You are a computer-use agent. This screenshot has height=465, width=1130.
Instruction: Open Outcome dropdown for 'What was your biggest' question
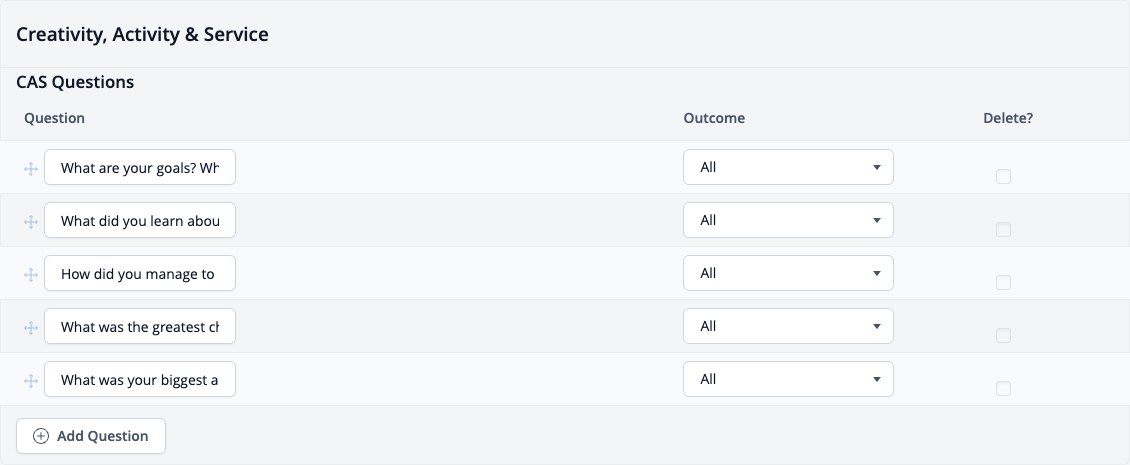(788, 379)
